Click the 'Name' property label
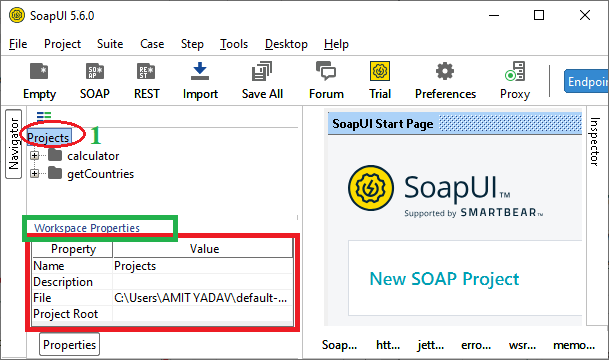Image resolution: width=609 pixels, height=361 pixels. tap(49, 266)
